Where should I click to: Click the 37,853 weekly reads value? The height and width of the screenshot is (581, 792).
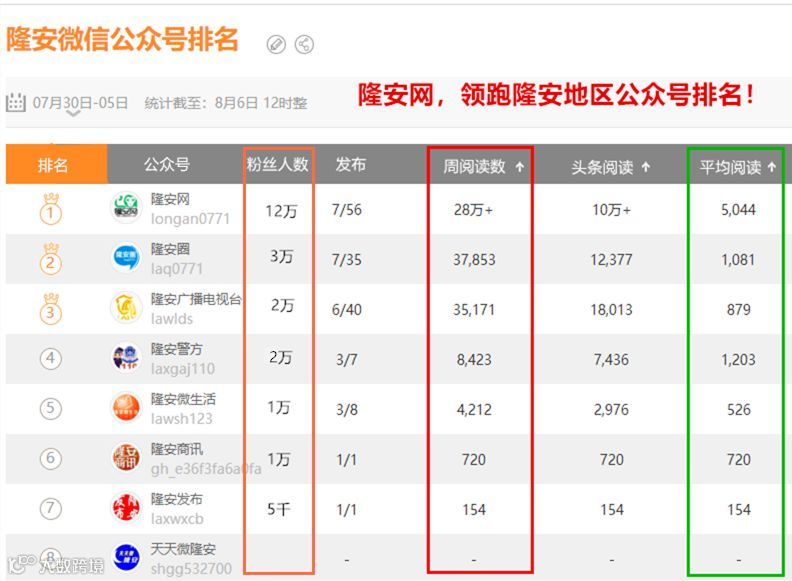474,260
